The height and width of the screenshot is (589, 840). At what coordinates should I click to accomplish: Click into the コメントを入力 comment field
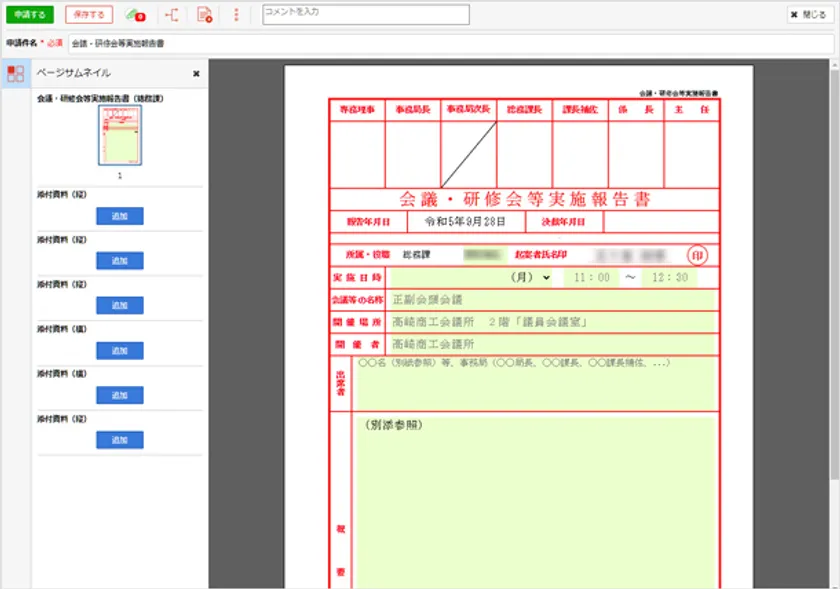(x=365, y=15)
